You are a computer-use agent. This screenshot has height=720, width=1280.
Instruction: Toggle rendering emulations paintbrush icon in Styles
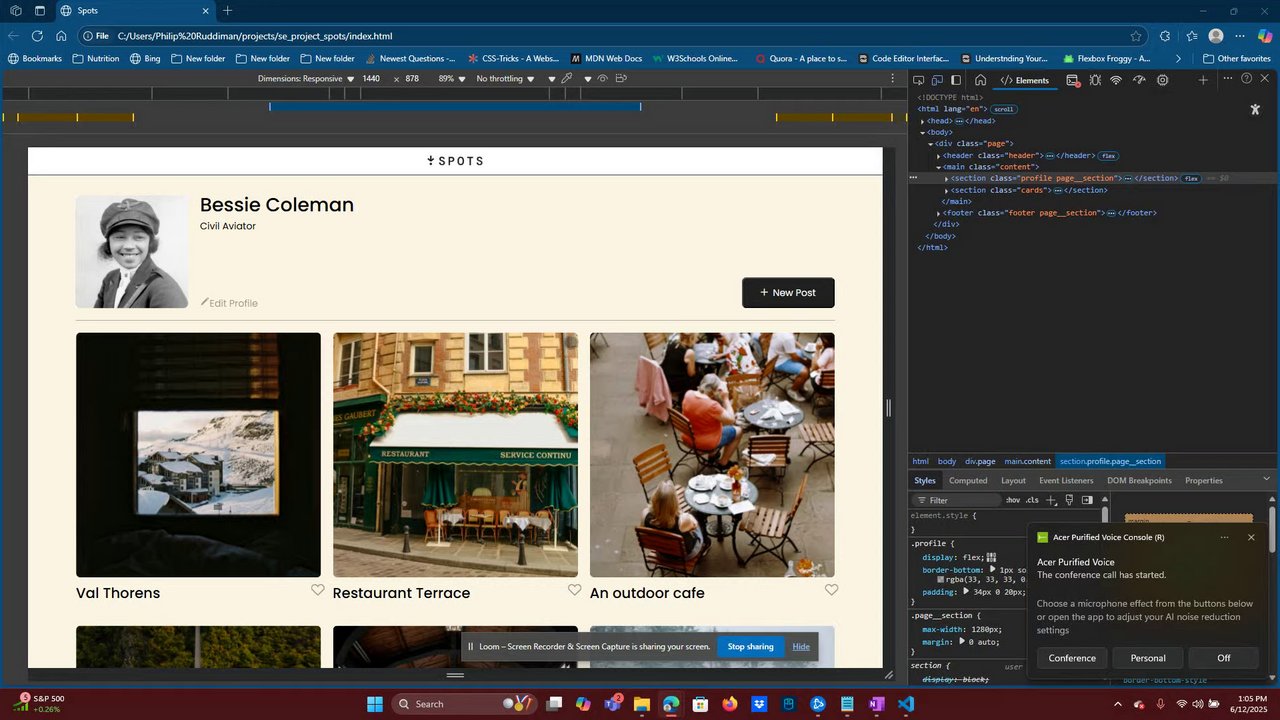(x=1069, y=500)
